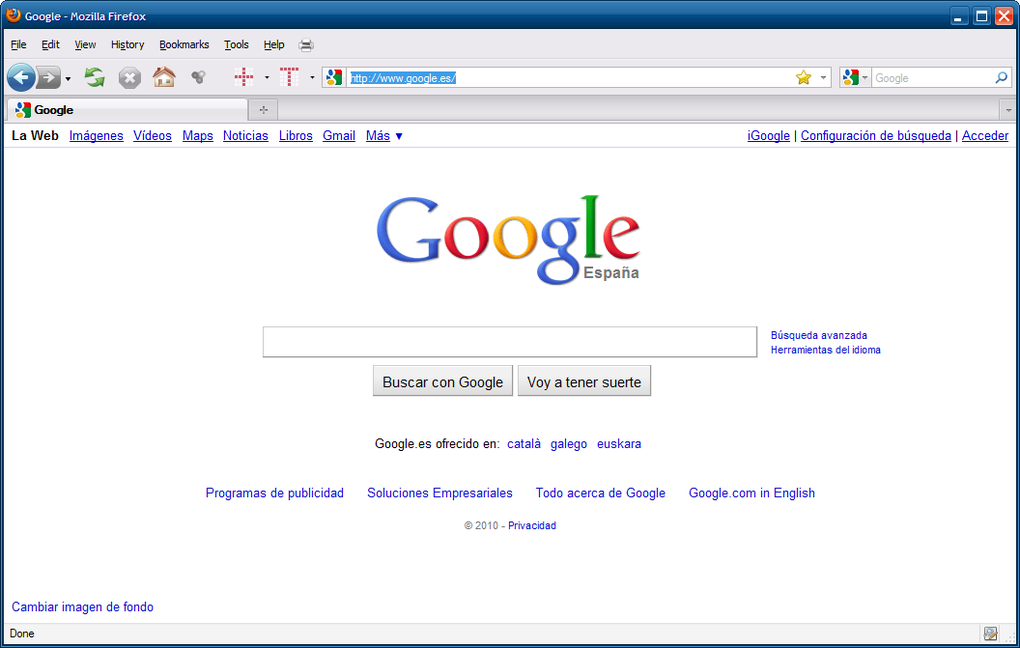Stop loading with the grey X icon
Image resolution: width=1020 pixels, height=648 pixels.
point(129,78)
